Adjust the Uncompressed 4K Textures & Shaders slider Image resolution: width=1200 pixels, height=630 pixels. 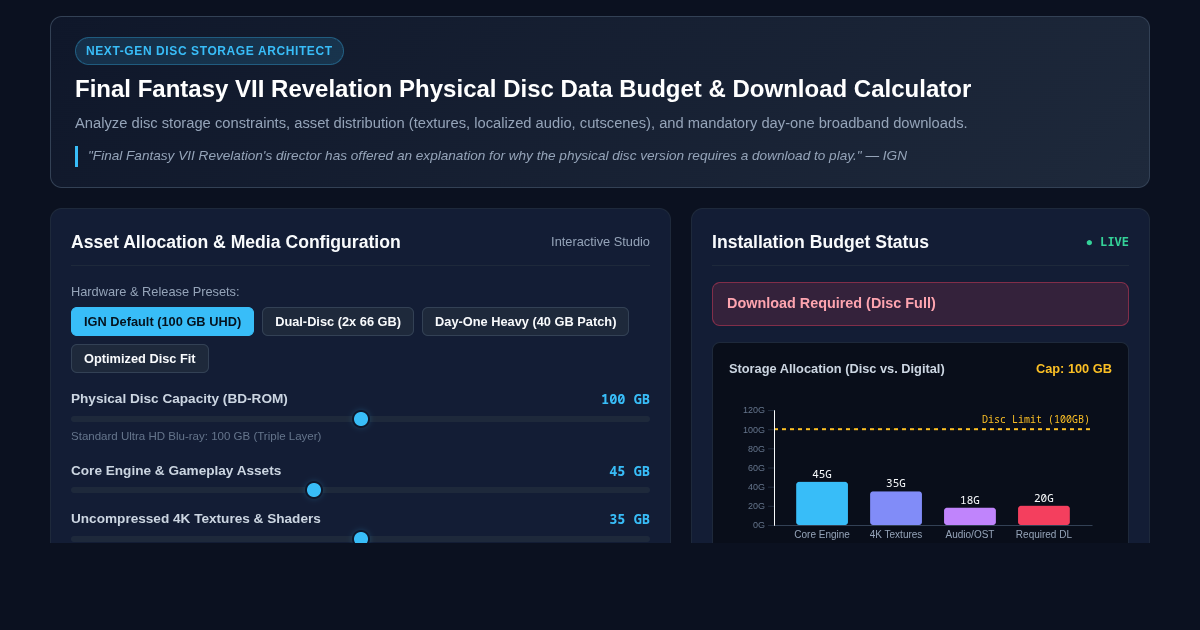tap(360, 538)
